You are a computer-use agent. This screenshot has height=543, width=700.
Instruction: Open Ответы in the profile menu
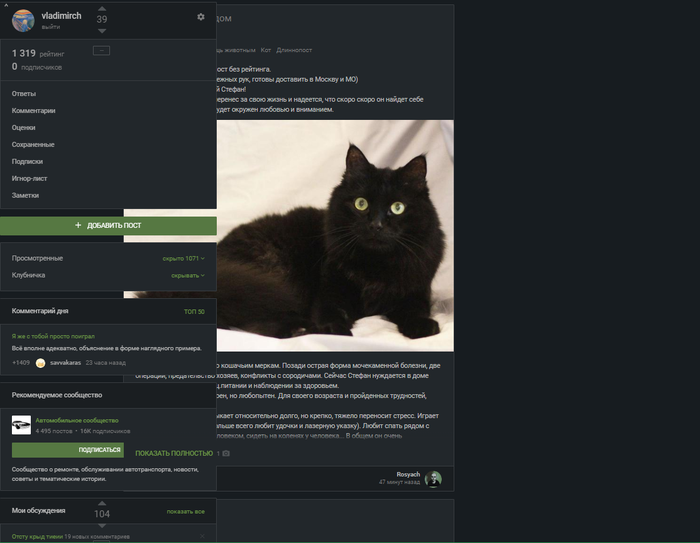click(24, 93)
